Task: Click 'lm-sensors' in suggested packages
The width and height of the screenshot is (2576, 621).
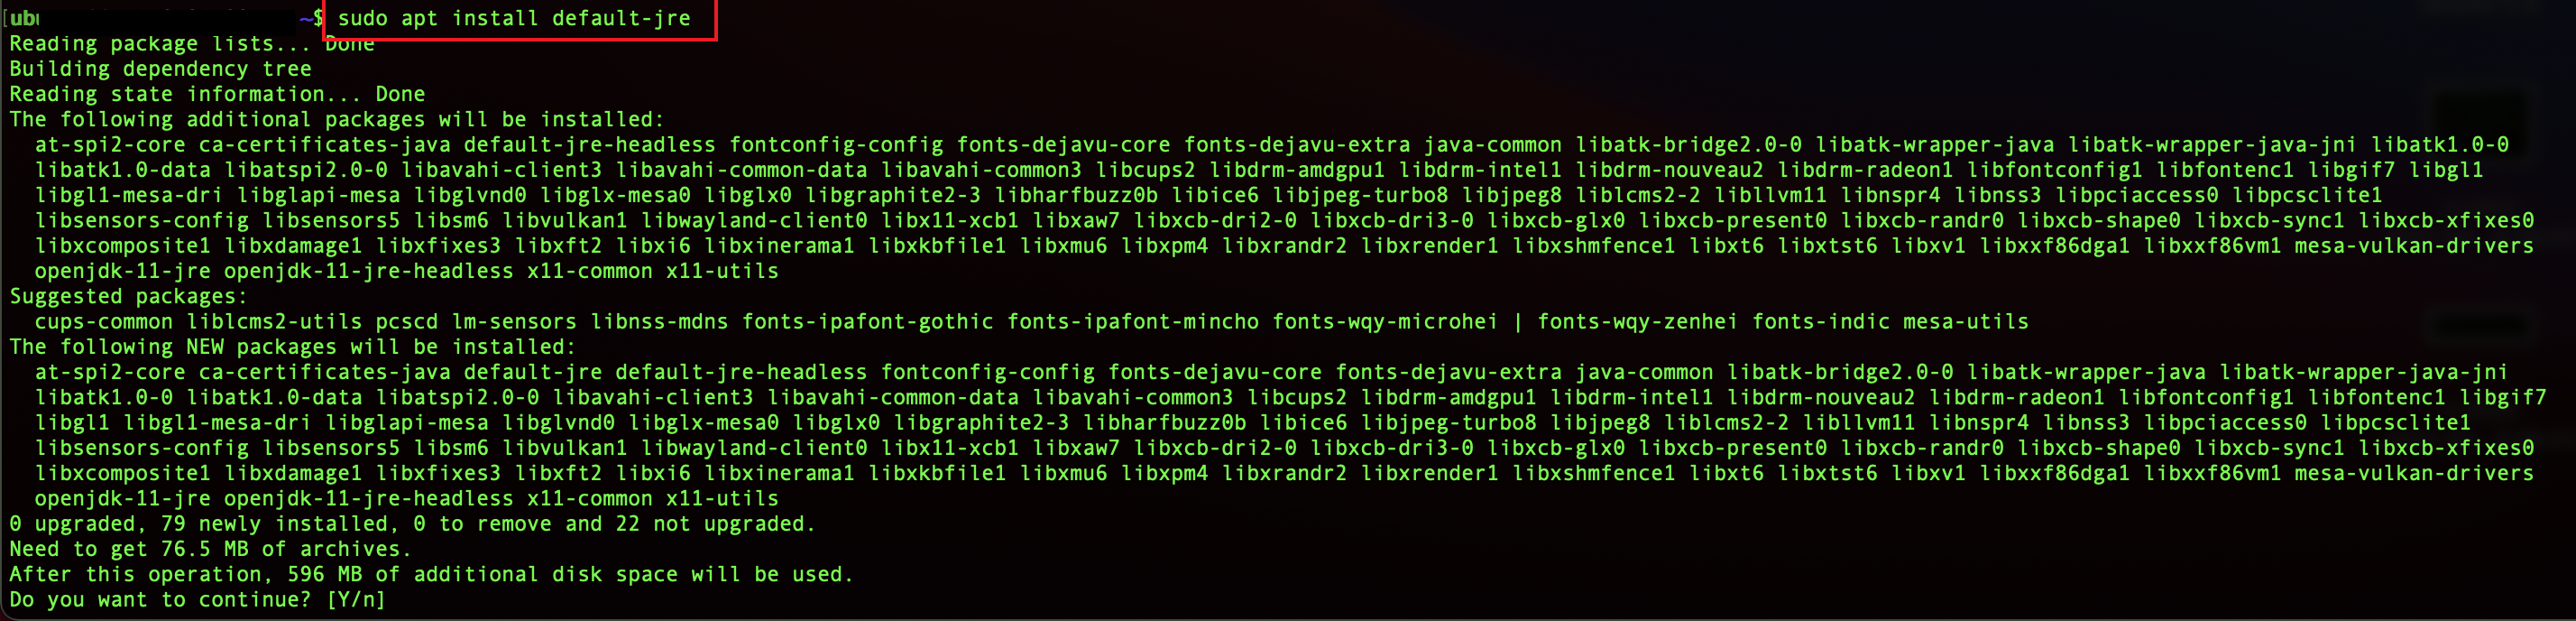Action: click(x=514, y=322)
